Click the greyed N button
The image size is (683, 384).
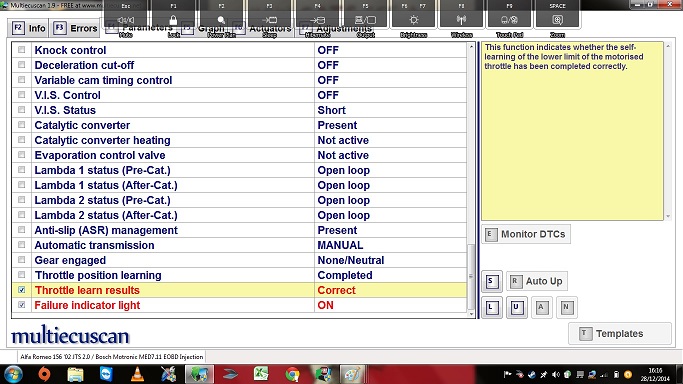(566, 307)
